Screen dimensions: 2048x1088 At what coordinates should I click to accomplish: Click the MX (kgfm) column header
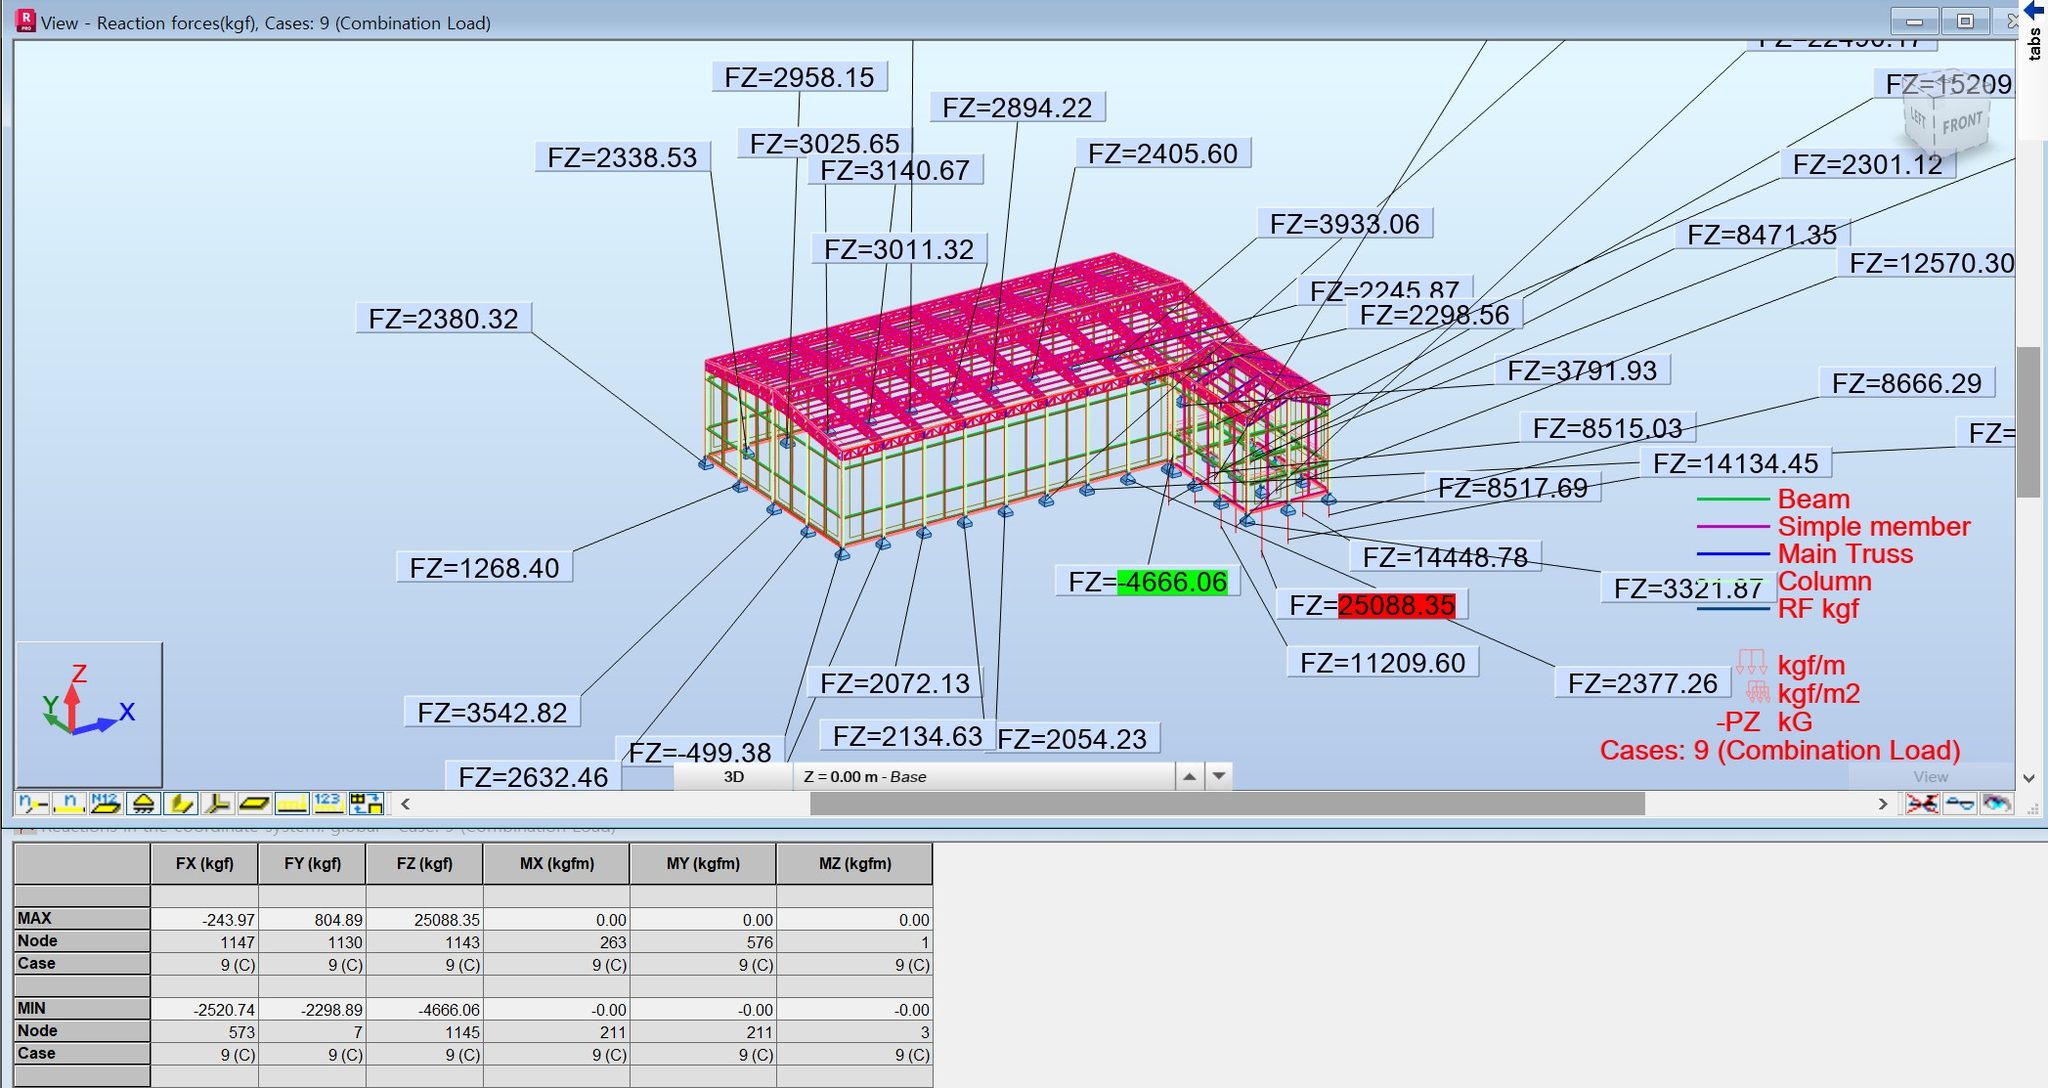[556, 864]
